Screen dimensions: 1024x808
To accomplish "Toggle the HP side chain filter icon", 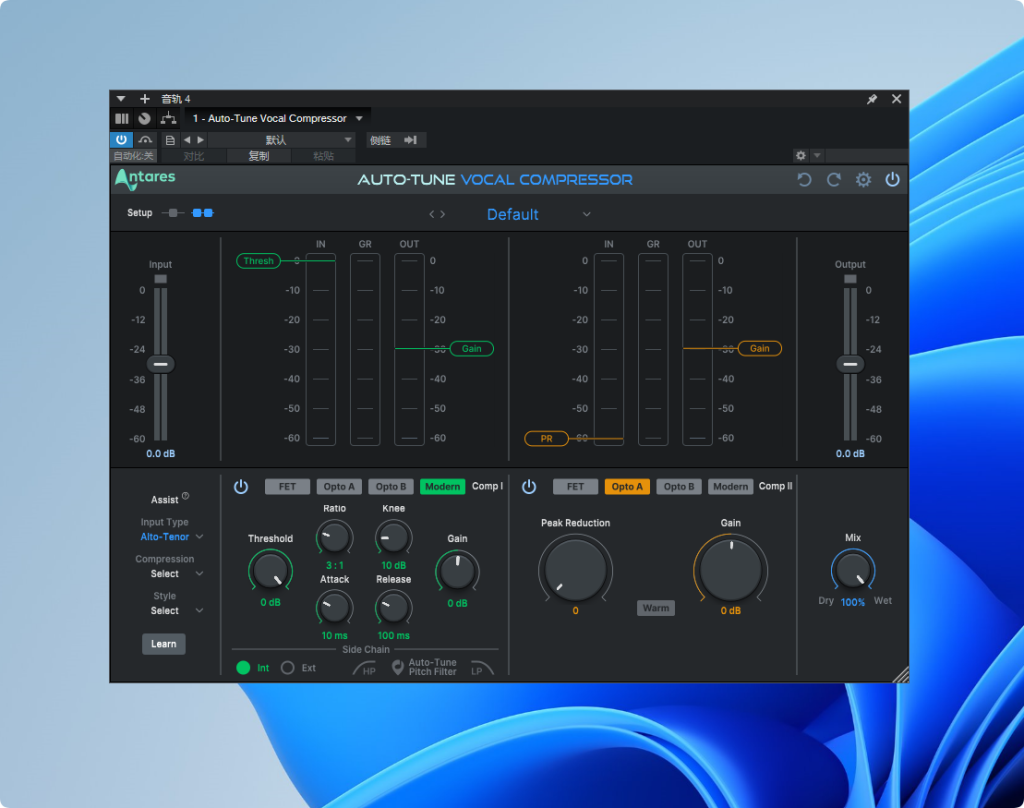I will [365, 668].
